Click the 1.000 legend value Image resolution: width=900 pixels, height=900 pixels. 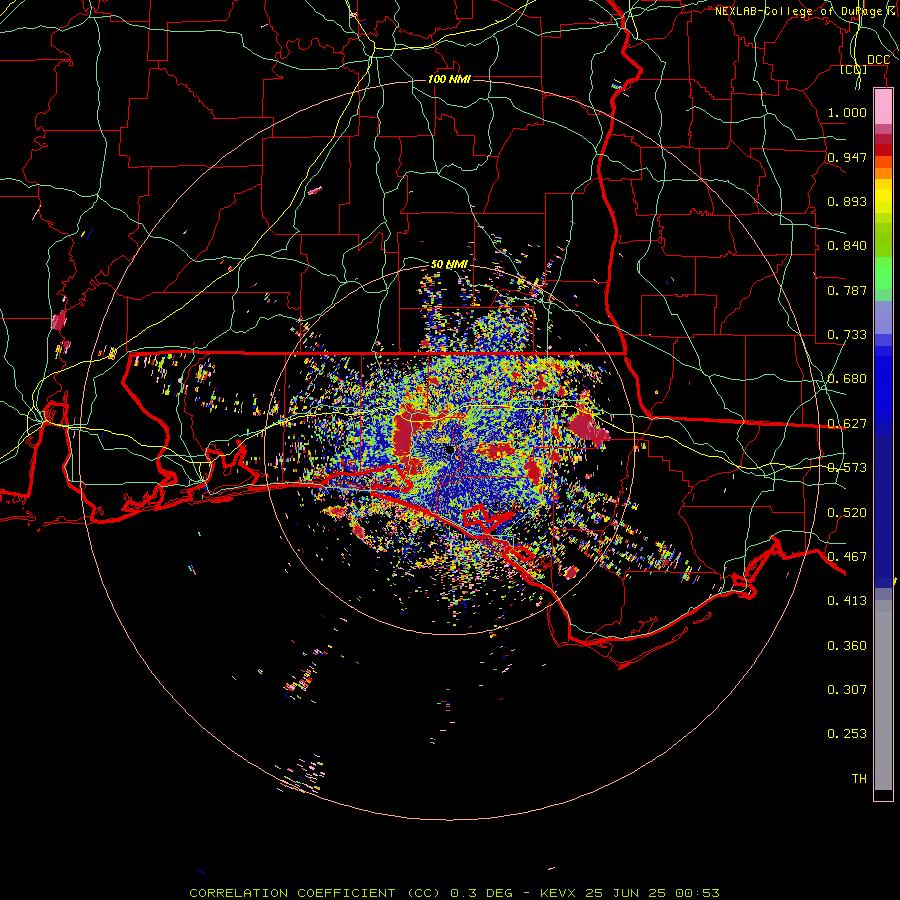tap(847, 112)
